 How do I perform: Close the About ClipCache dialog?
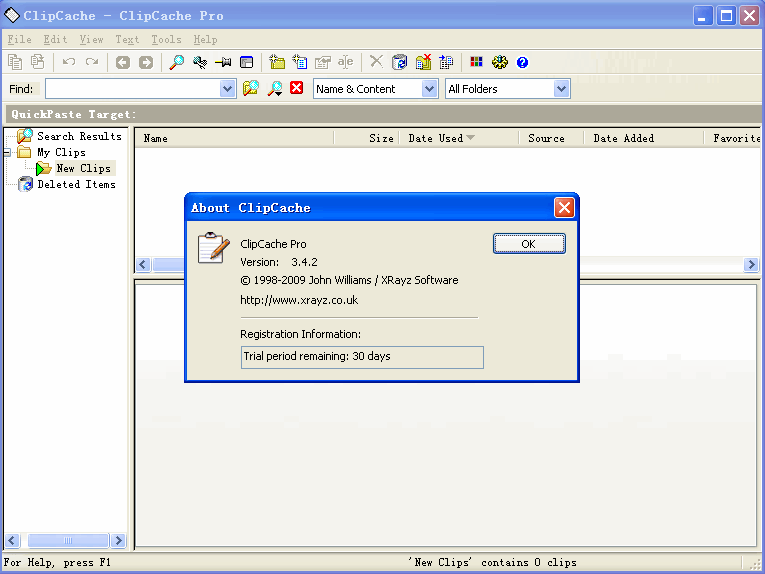click(x=564, y=208)
